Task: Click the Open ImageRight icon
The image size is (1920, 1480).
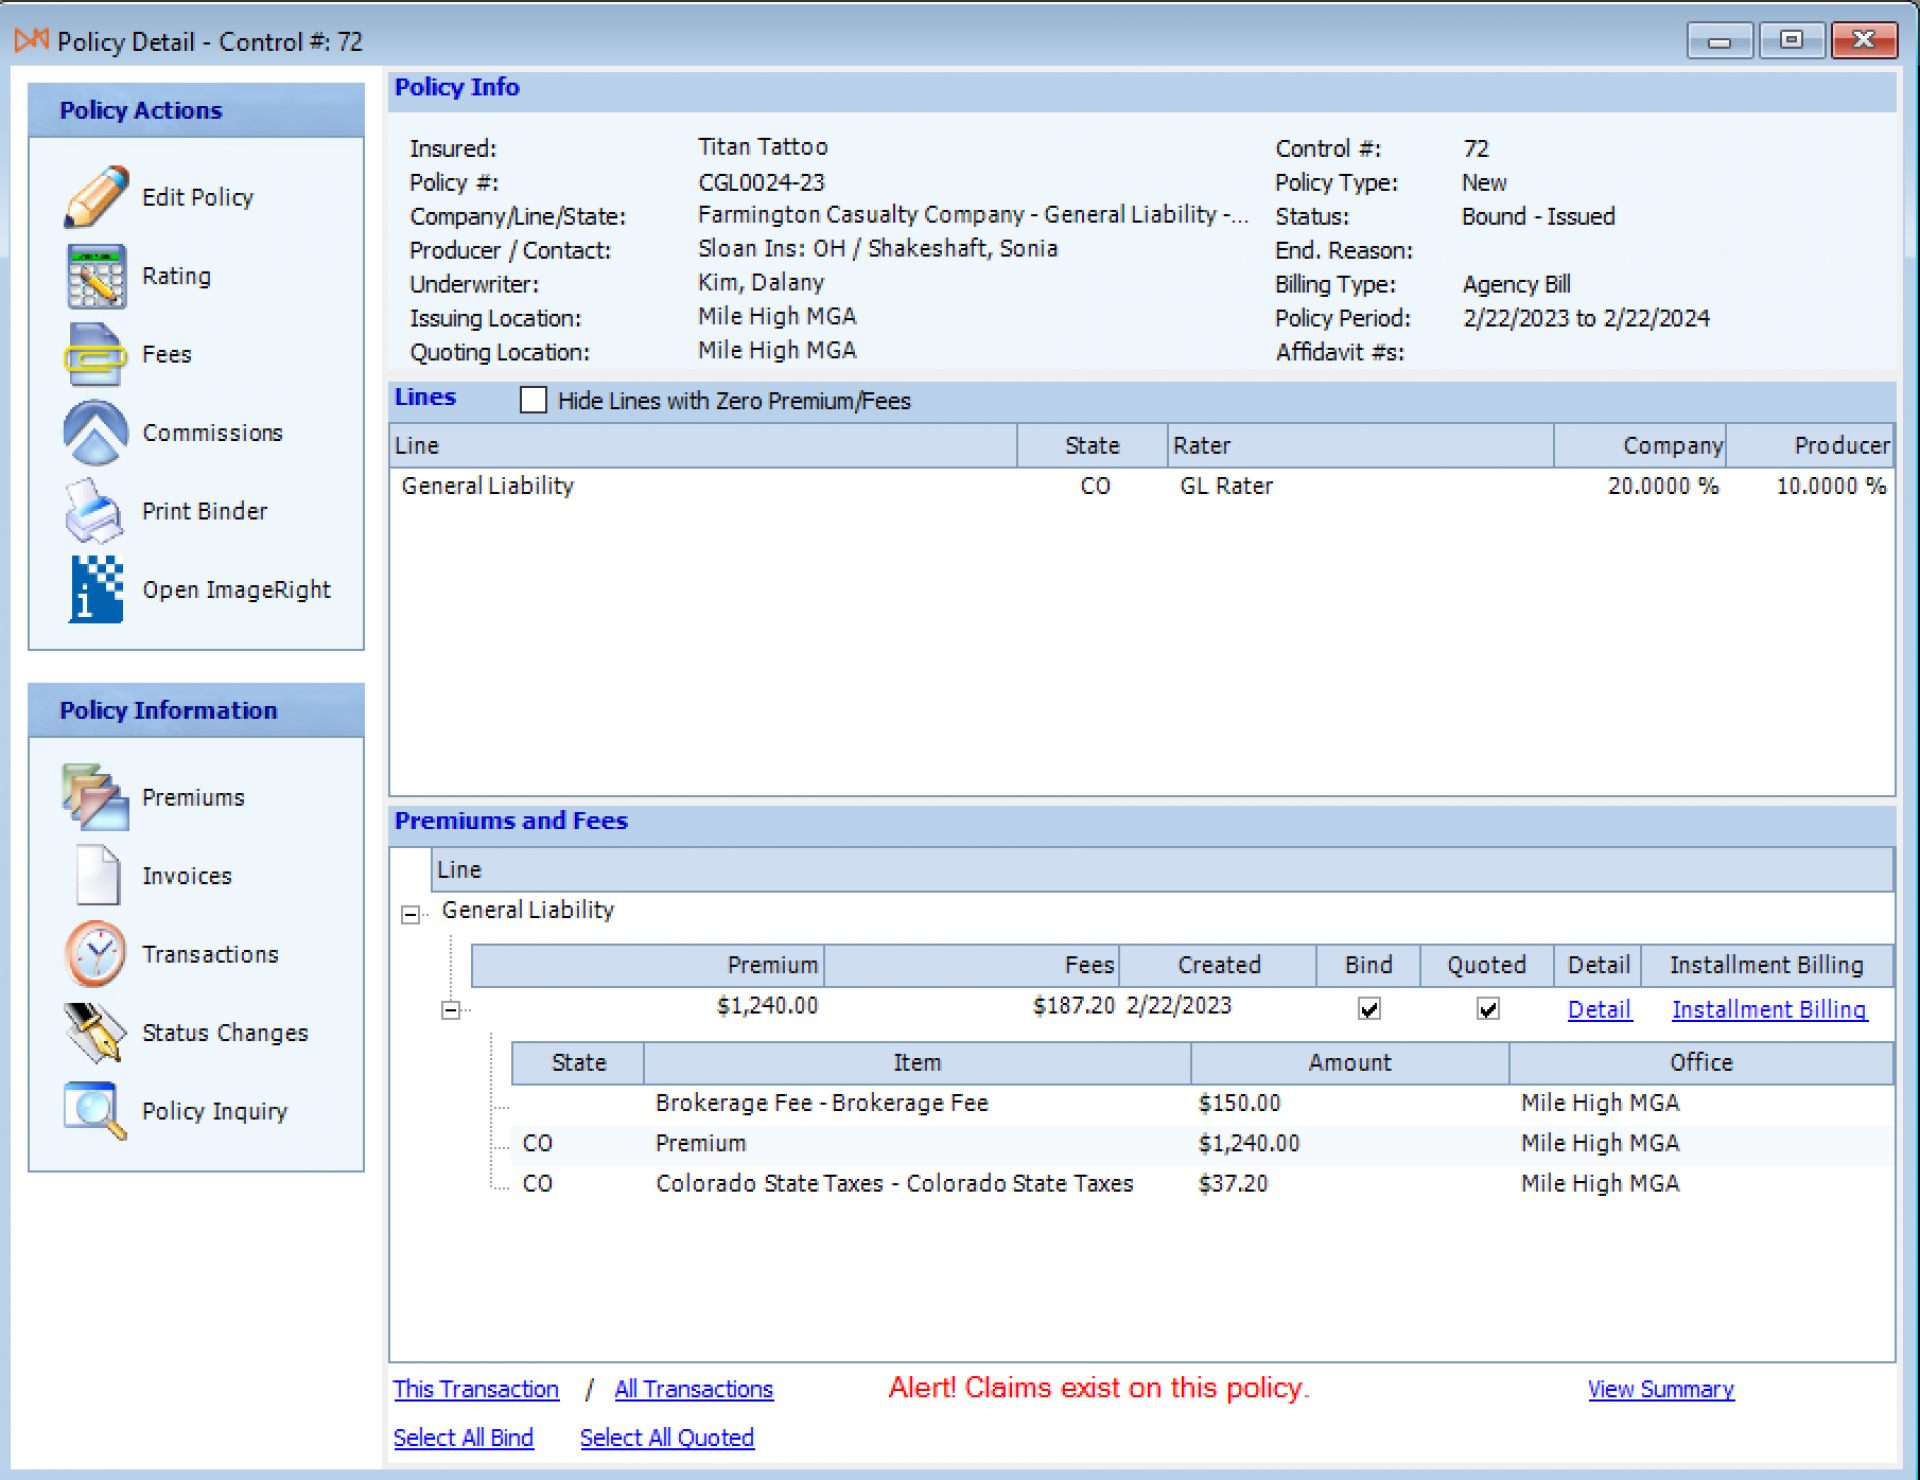Action: click(96, 589)
